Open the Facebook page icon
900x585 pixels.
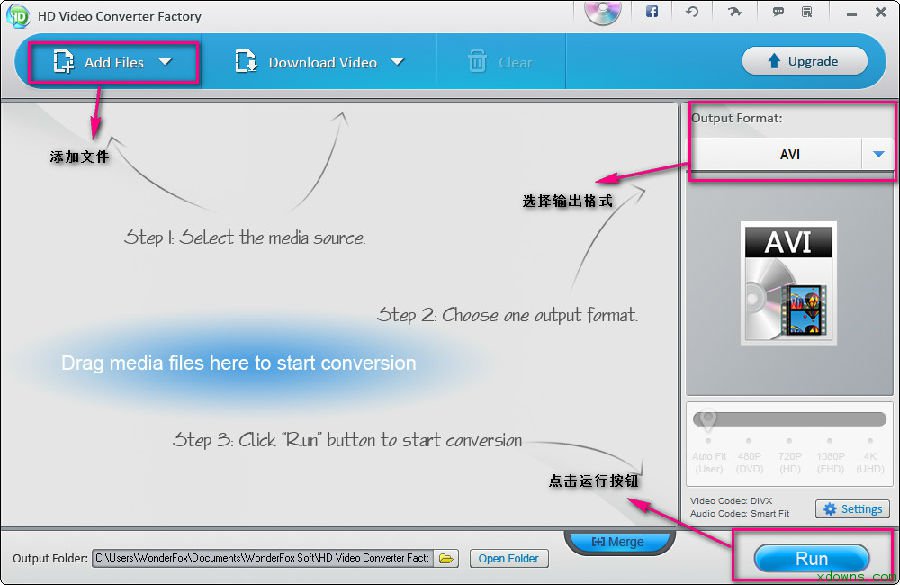click(651, 11)
